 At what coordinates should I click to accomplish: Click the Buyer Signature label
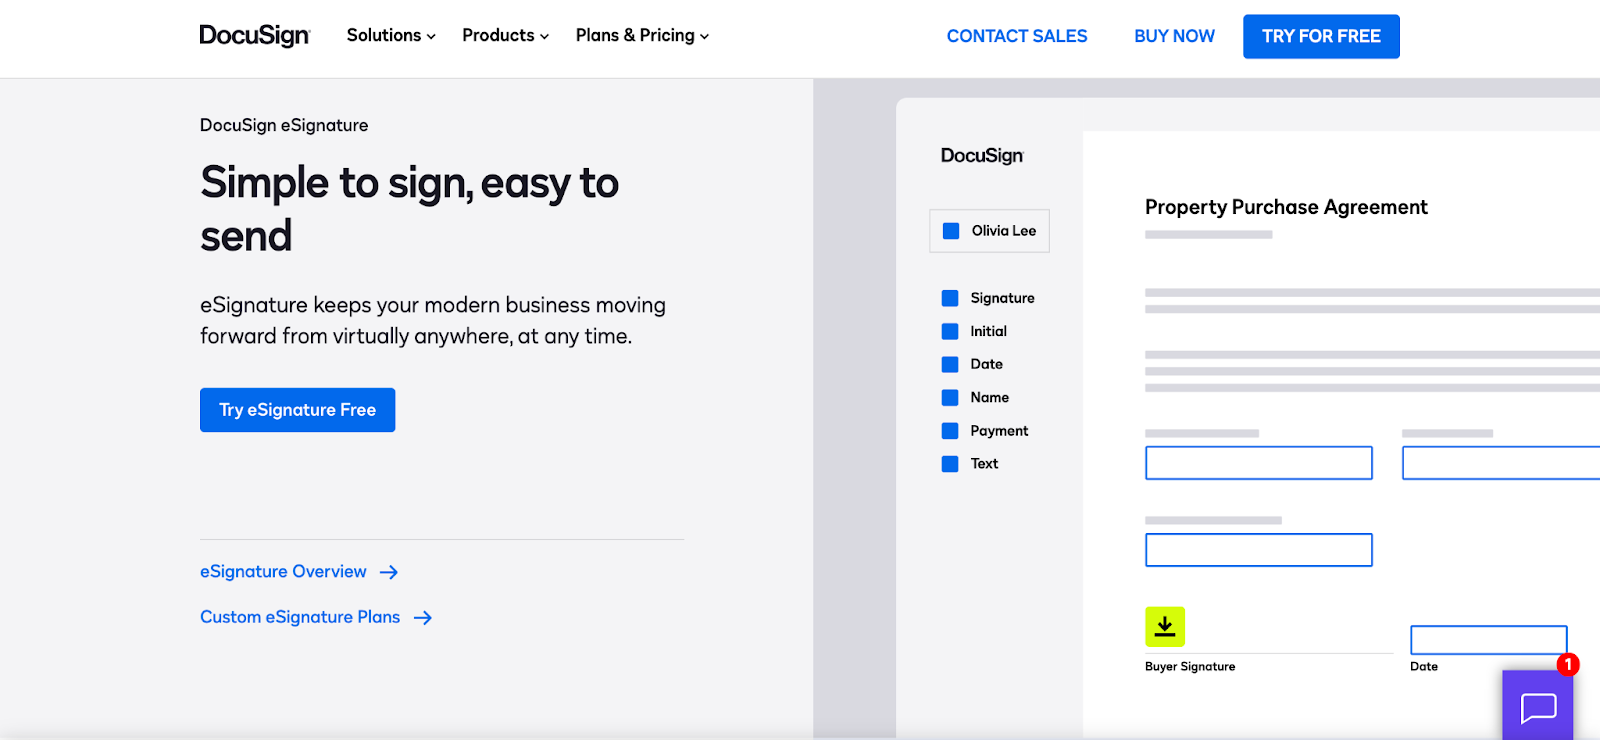(x=1190, y=667)
